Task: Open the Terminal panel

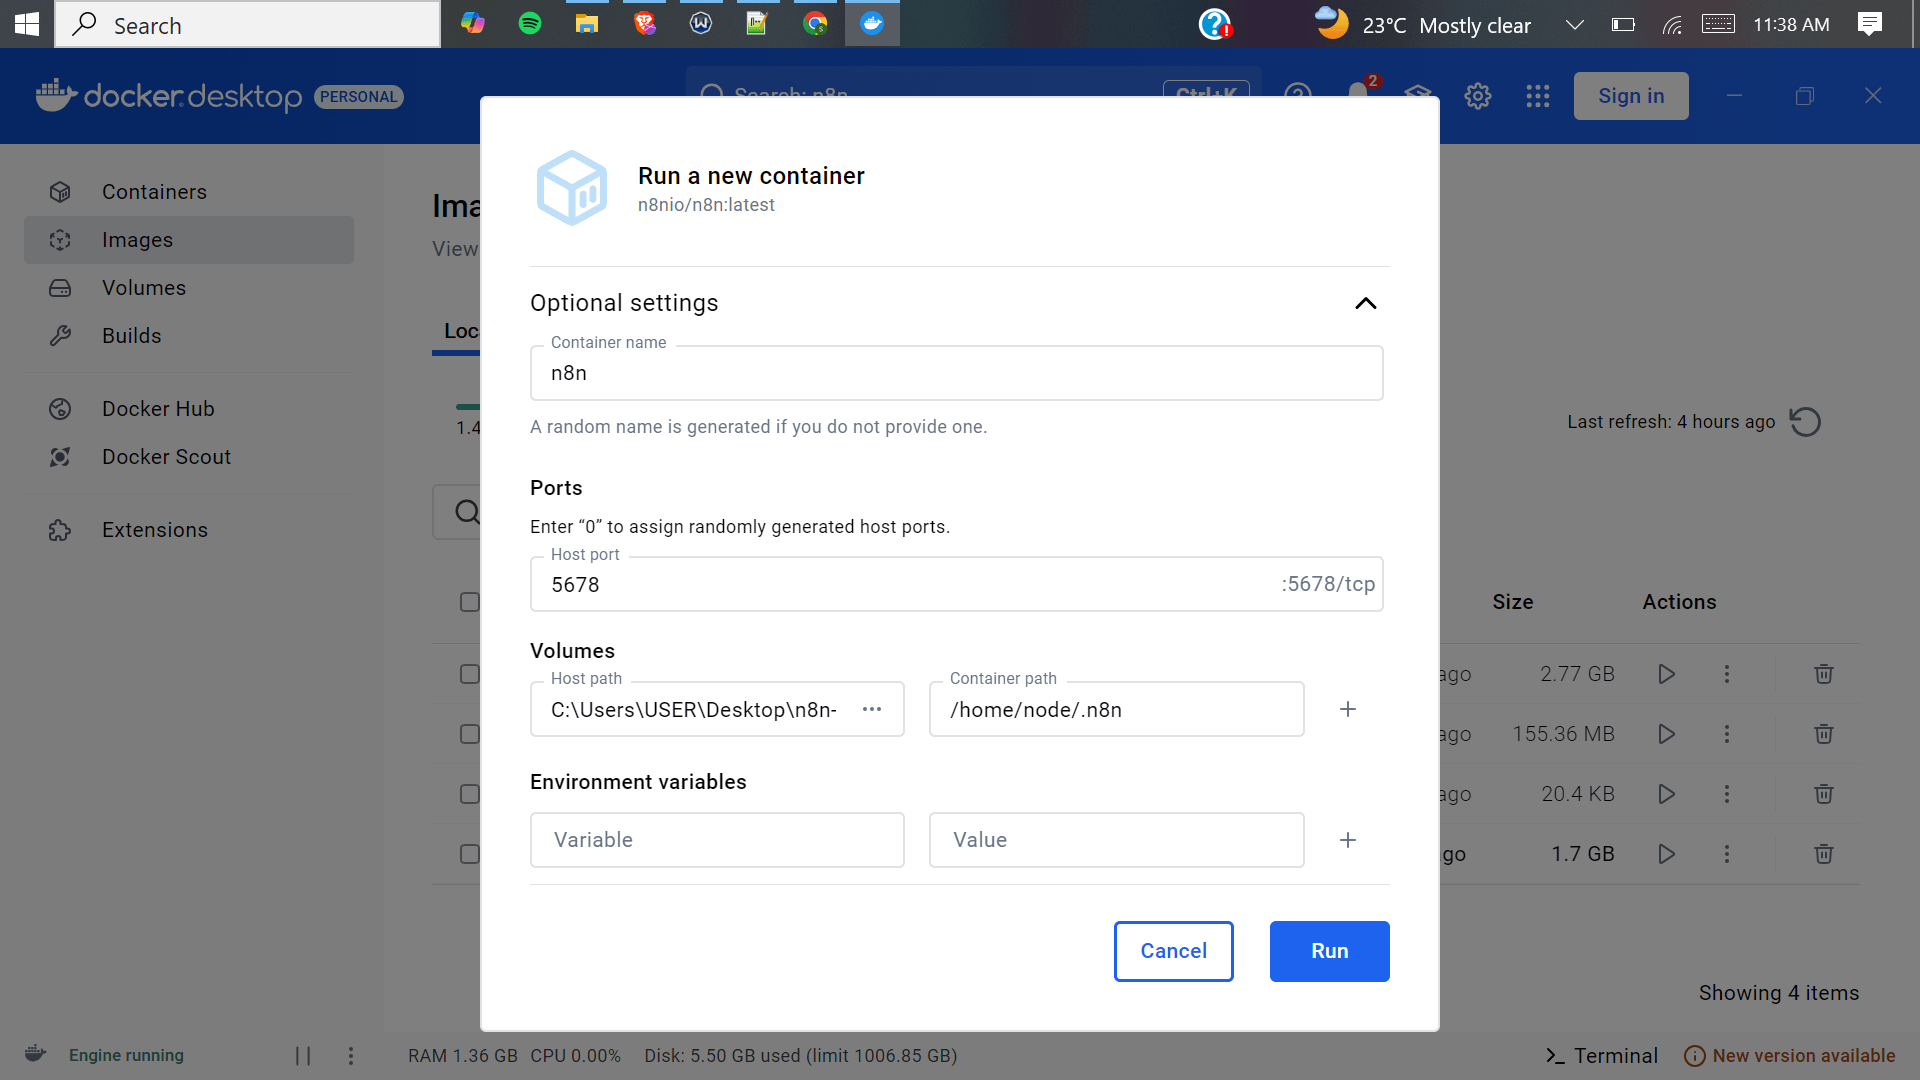Action: point(1602,1056)
